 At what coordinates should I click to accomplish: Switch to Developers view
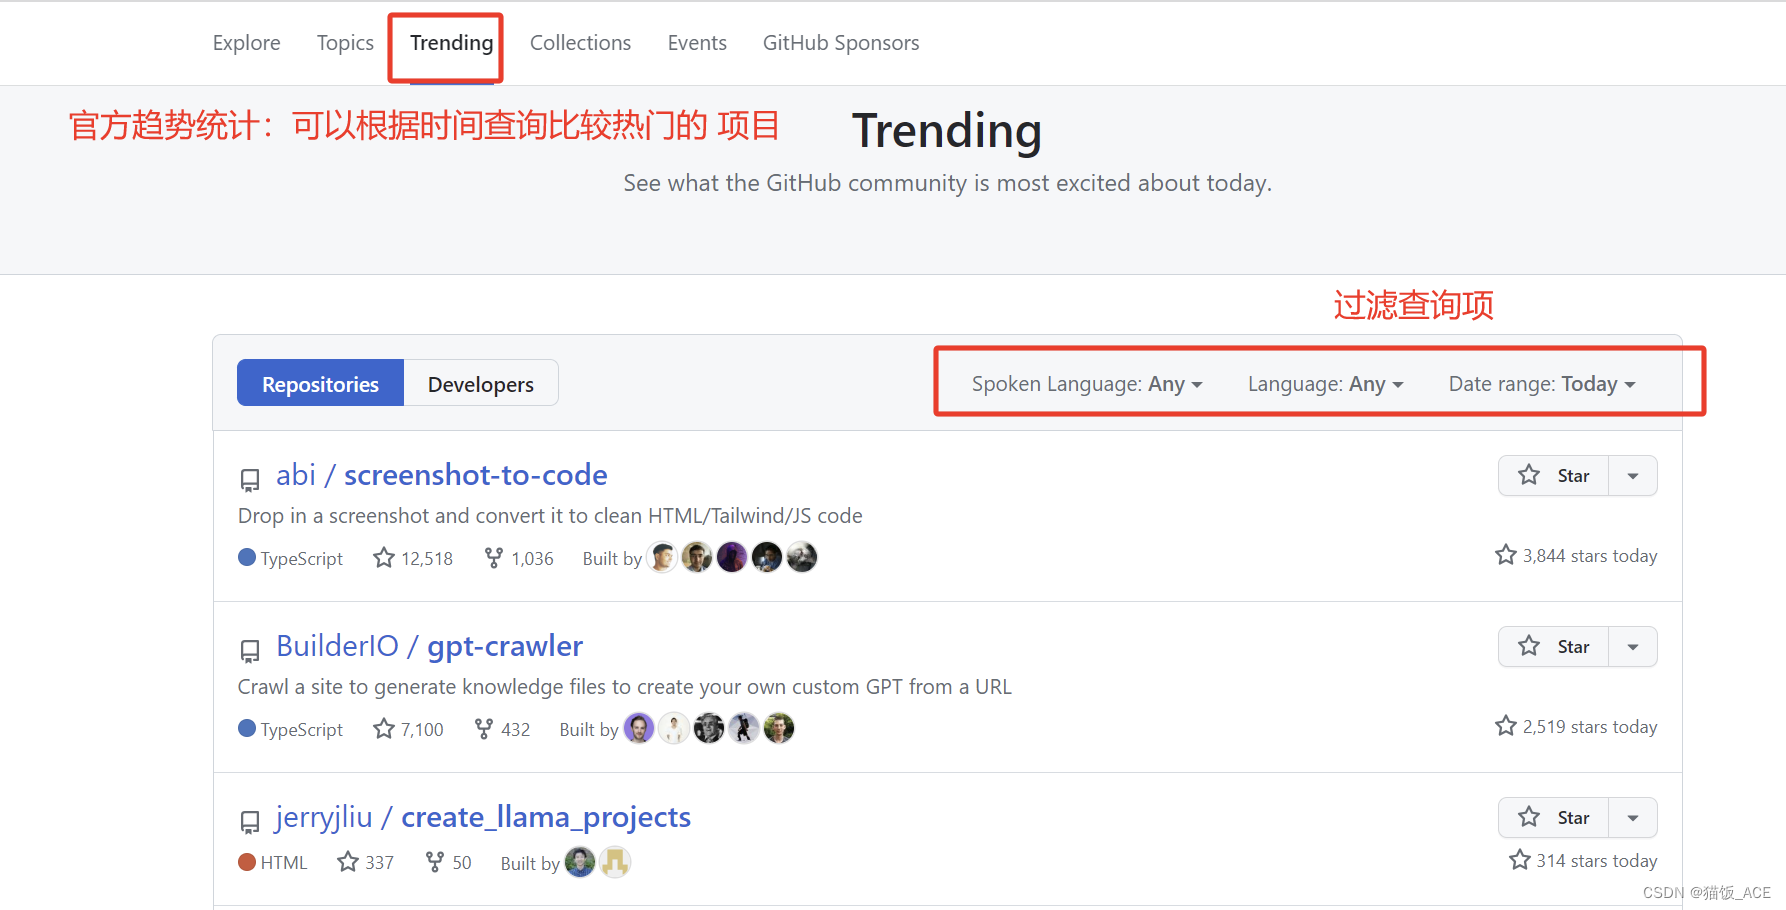481,383
